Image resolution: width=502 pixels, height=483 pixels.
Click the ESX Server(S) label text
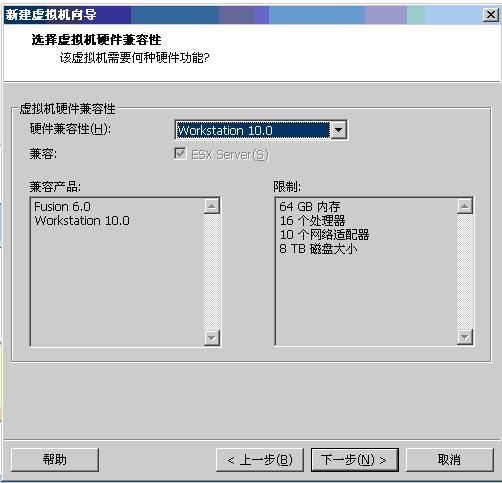[230, 154]
